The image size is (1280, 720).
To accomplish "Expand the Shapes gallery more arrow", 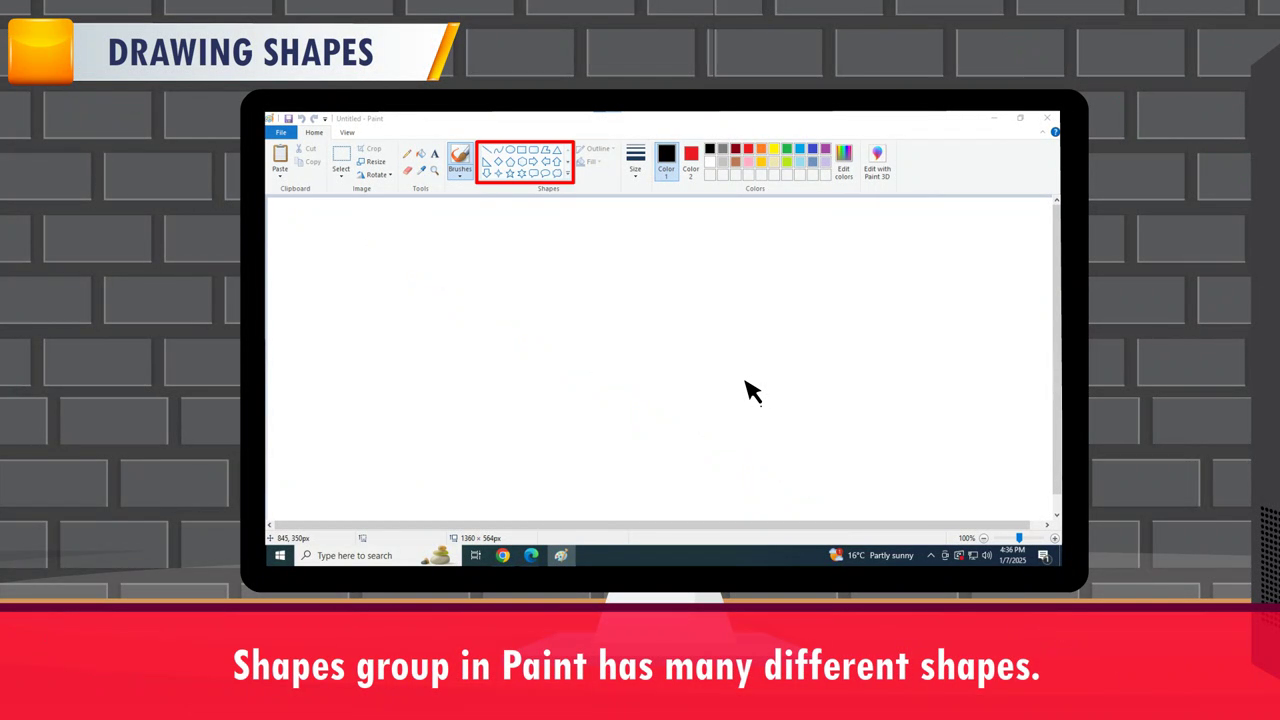I will pyautogui.click(x=568, y=173).
